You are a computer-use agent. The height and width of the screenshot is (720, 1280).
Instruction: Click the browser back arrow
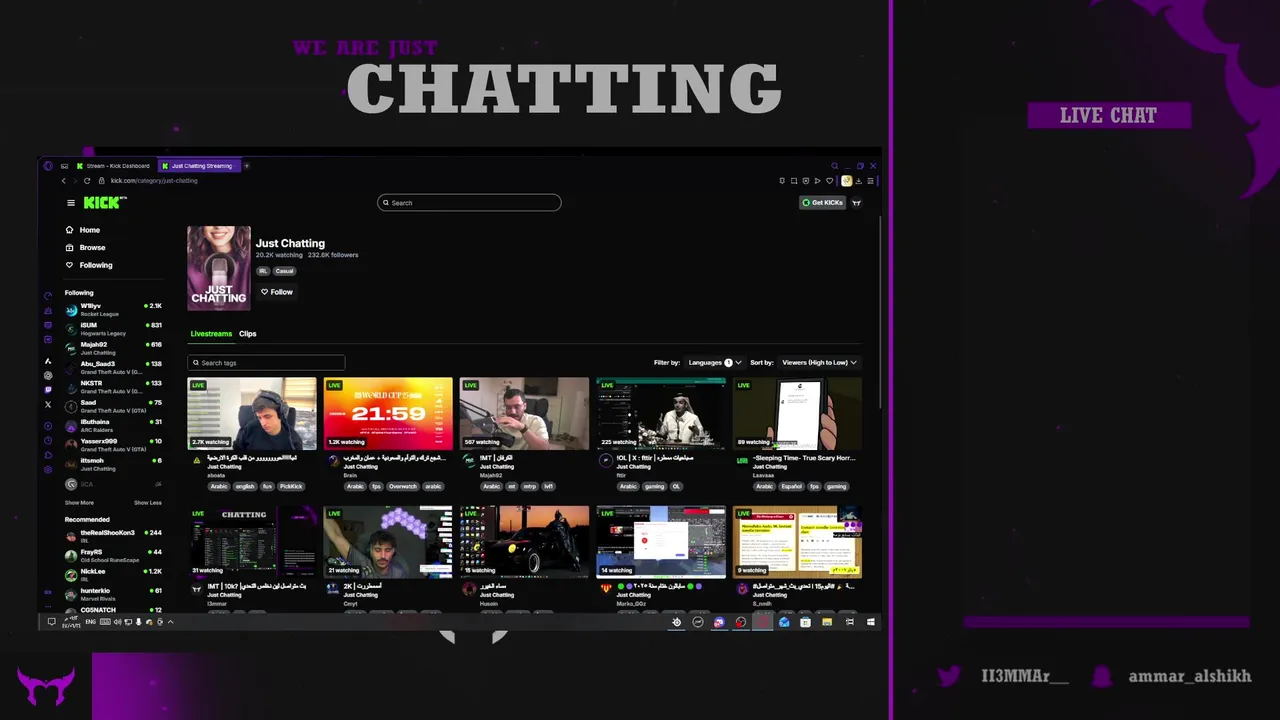coord(63,181)
